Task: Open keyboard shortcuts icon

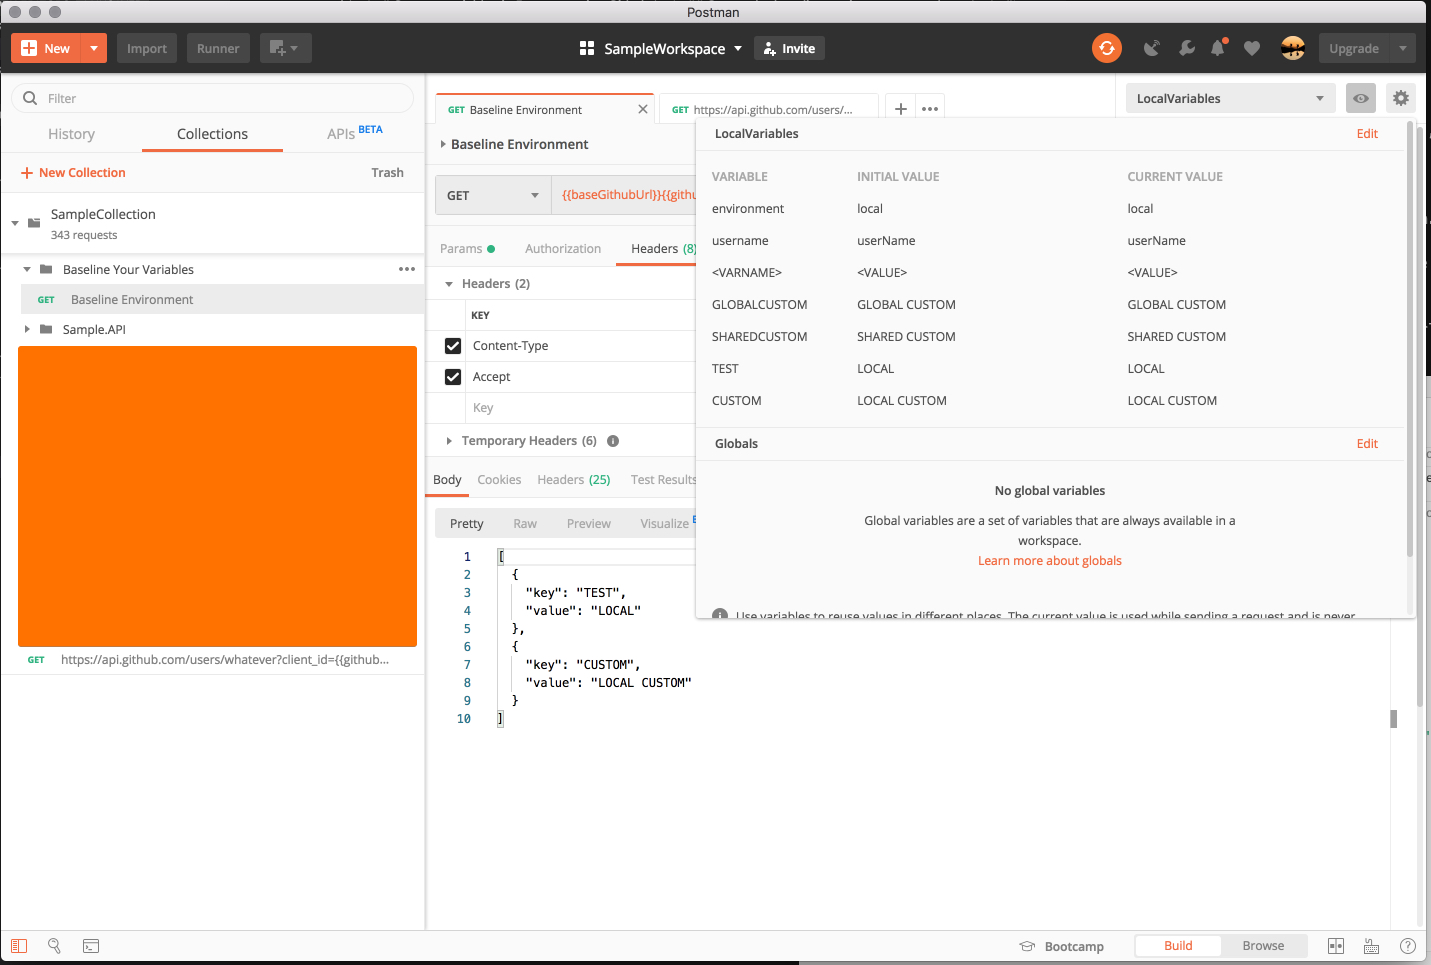Action: tap(1371, 946)
